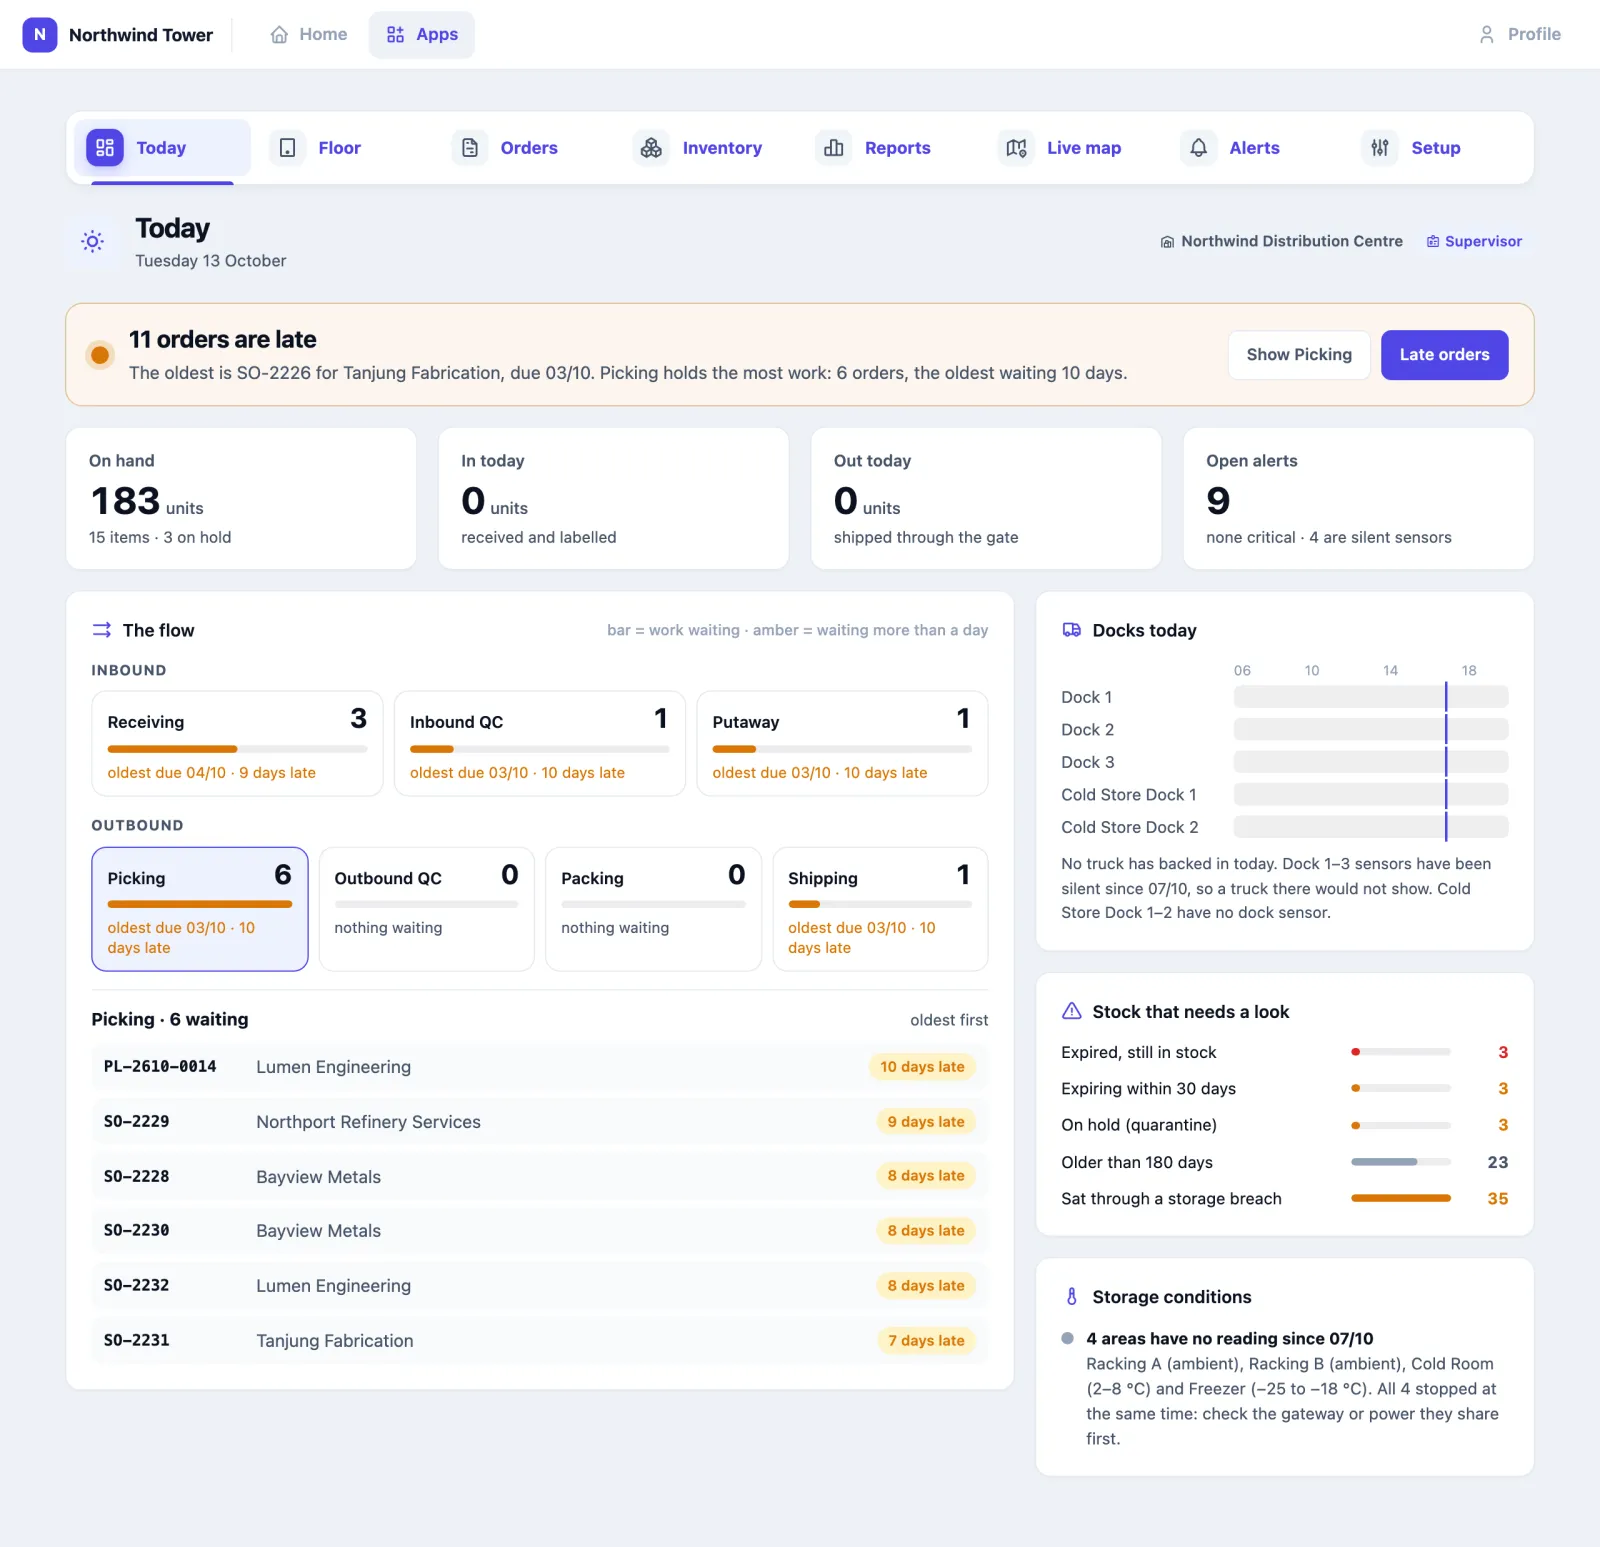The image size is (1600, 1547).
Task: Click the thermometer icon by Storage conditions
Action: 1071,1297
